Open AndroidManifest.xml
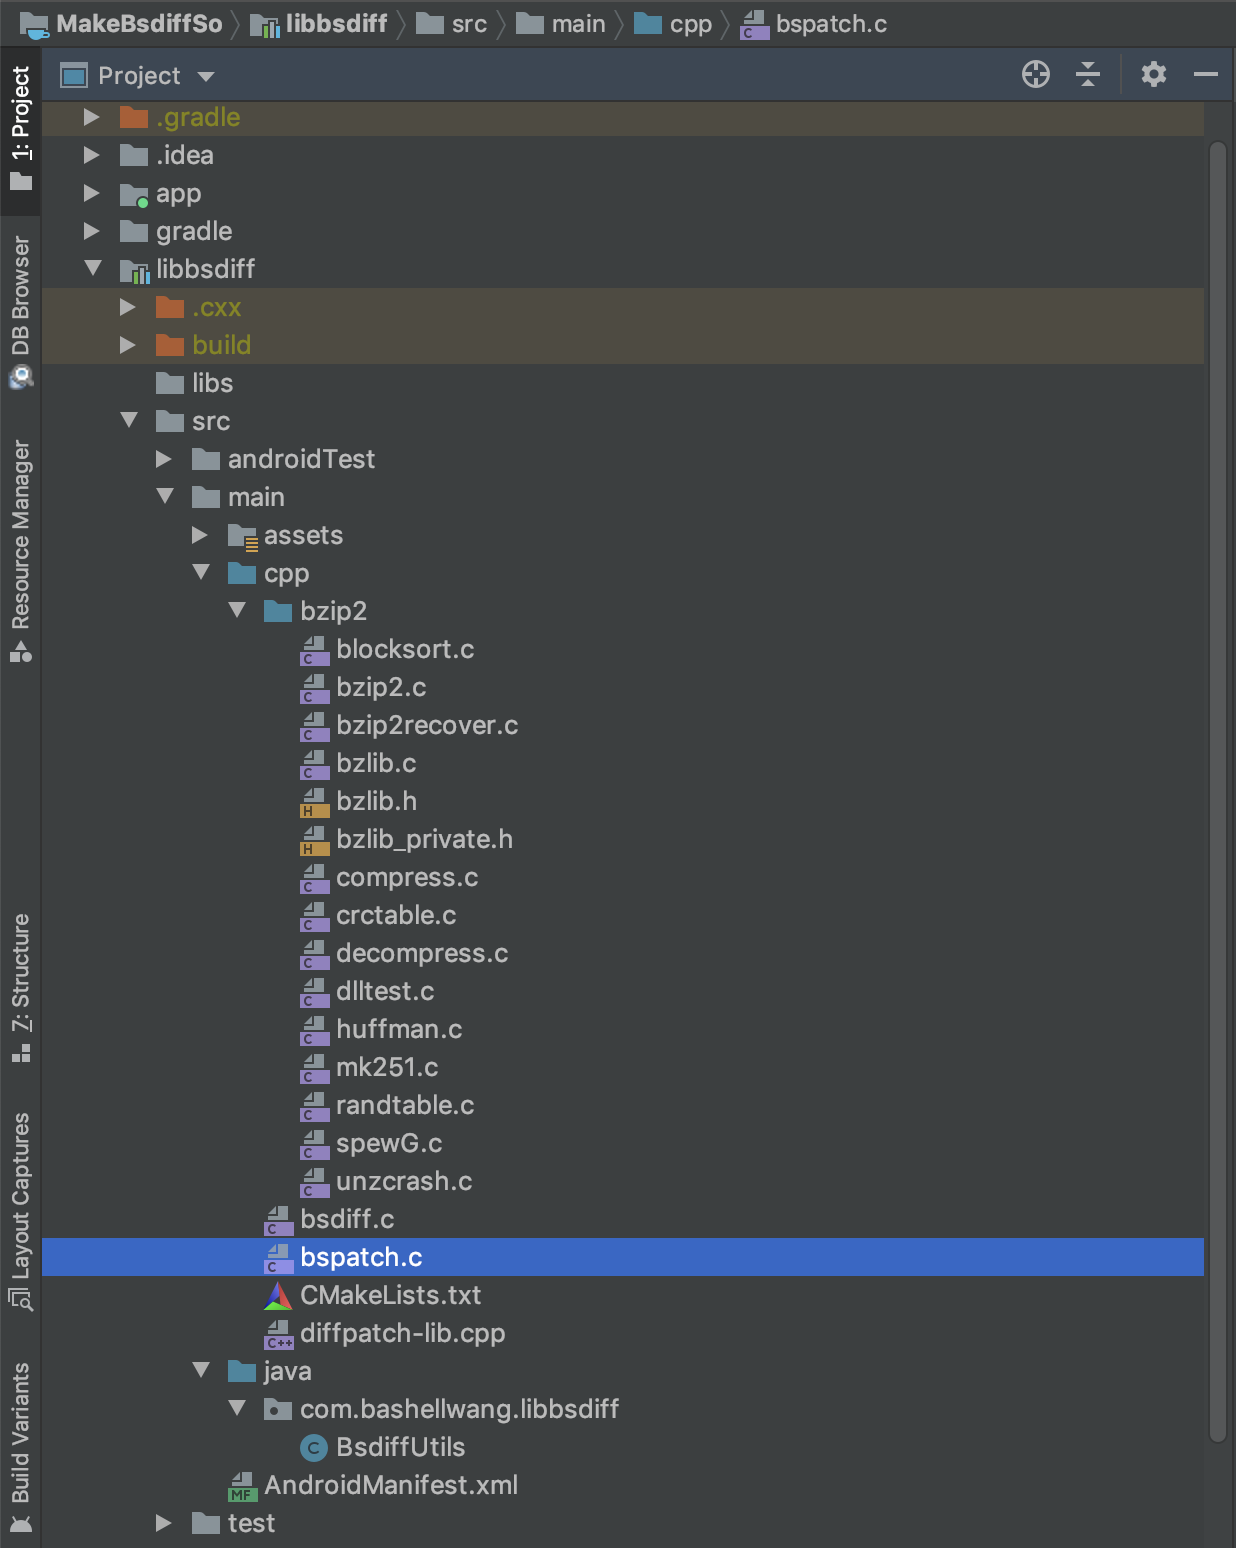This screenshot has height=1548, width=1236. click(389, 1485)
